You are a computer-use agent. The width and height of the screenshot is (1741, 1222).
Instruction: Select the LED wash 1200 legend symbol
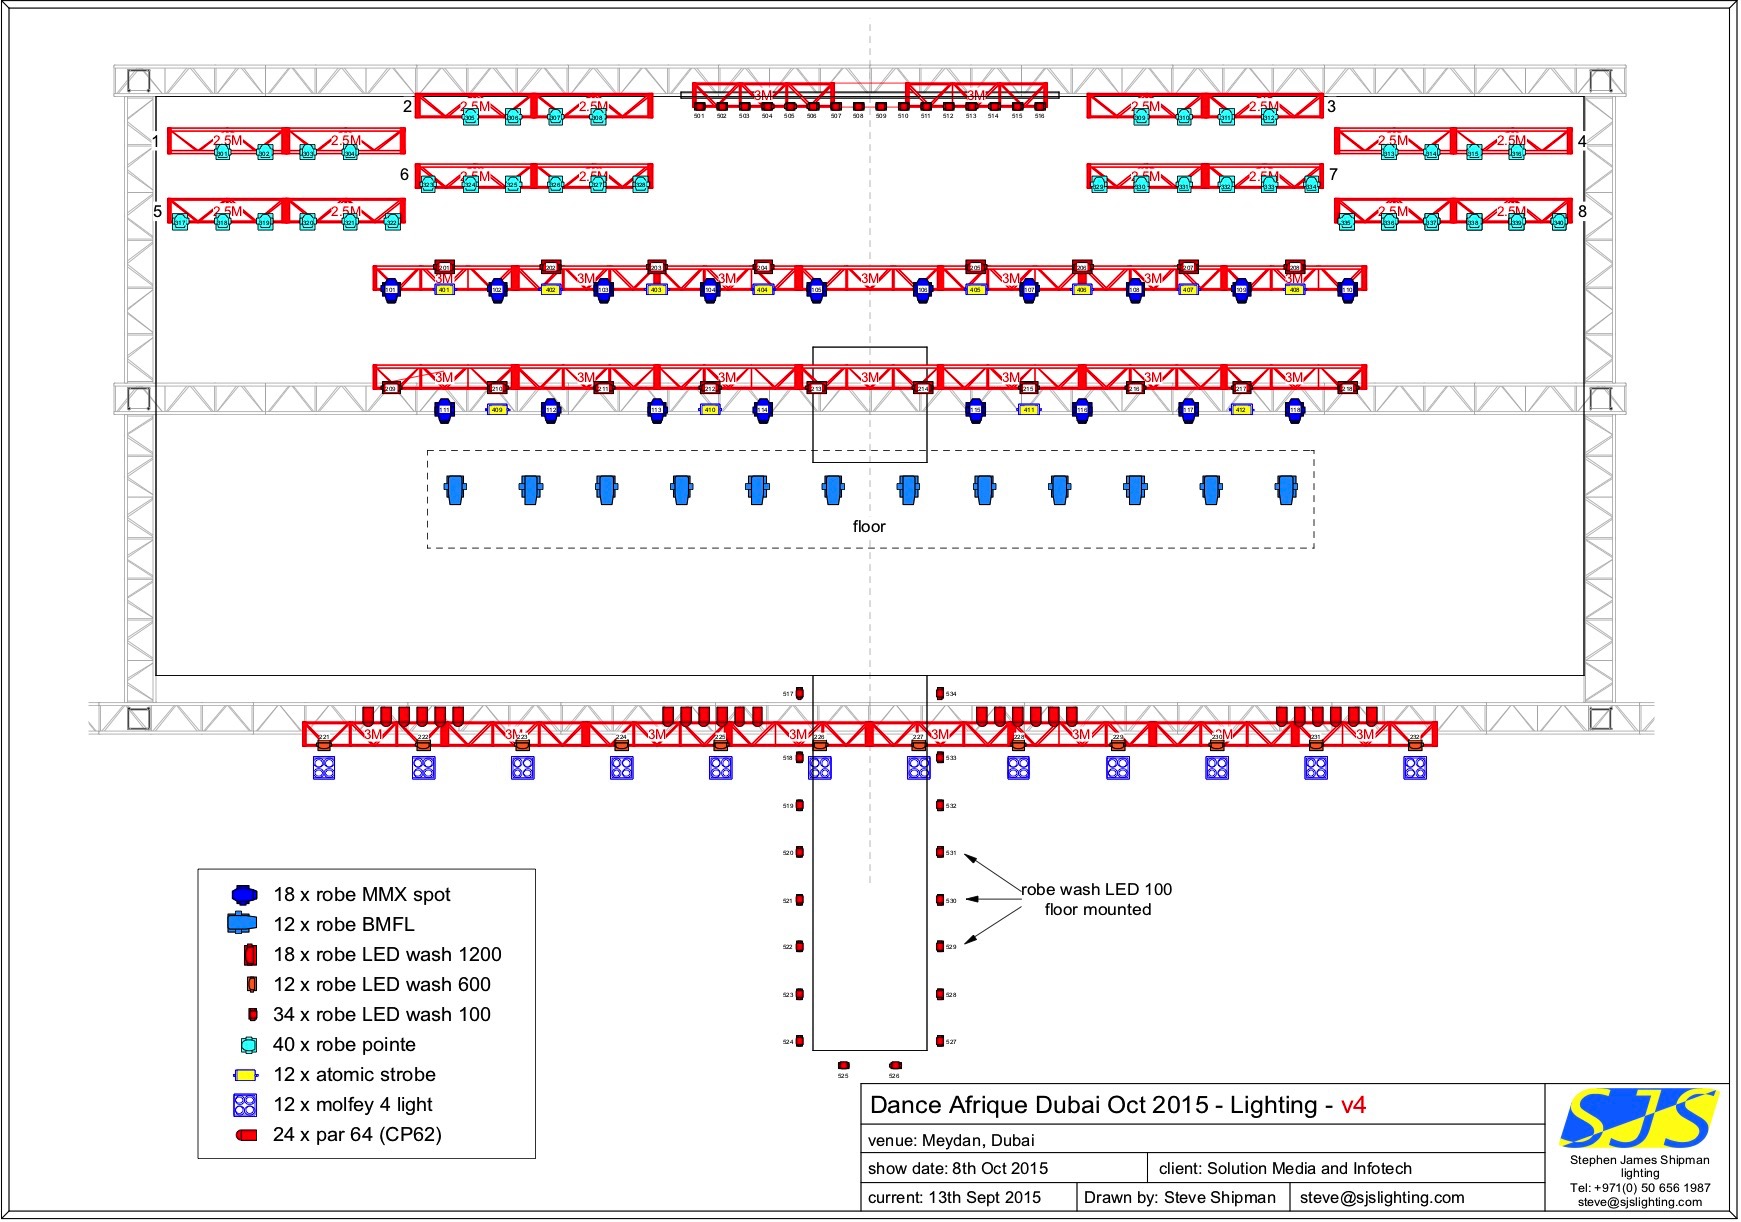[250, 955]
